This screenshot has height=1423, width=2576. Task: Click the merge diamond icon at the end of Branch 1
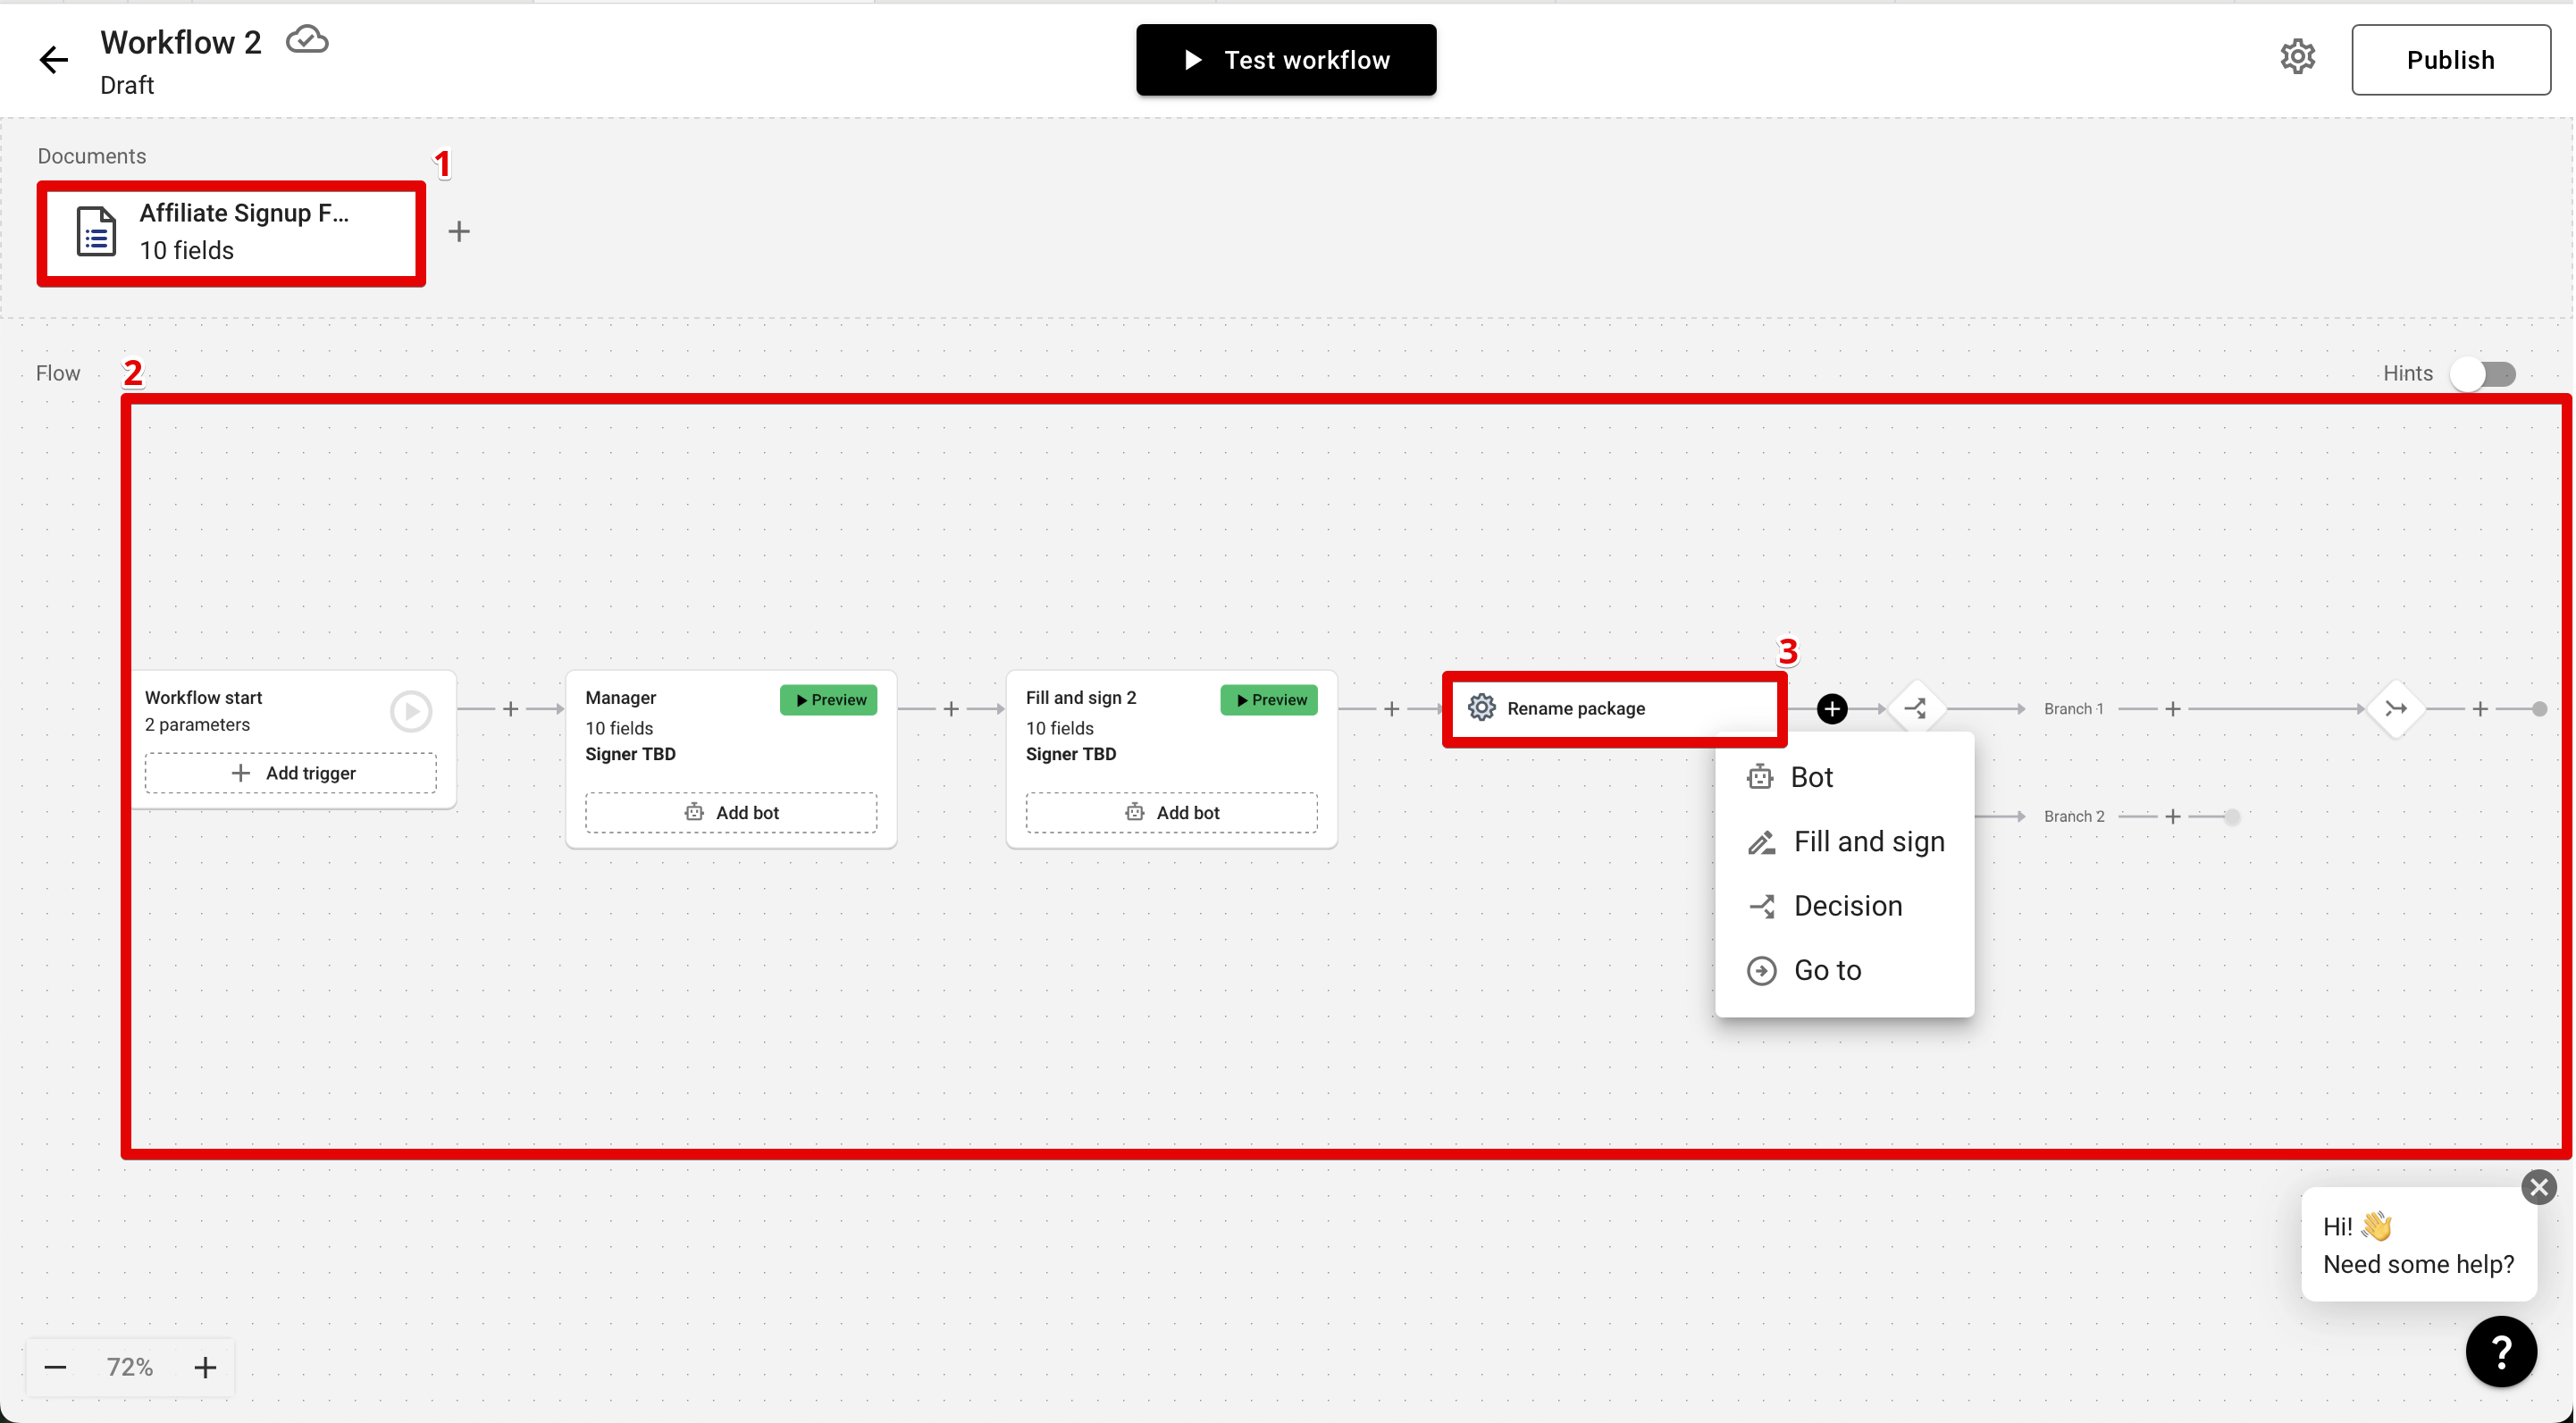[x=2396, y=708]
